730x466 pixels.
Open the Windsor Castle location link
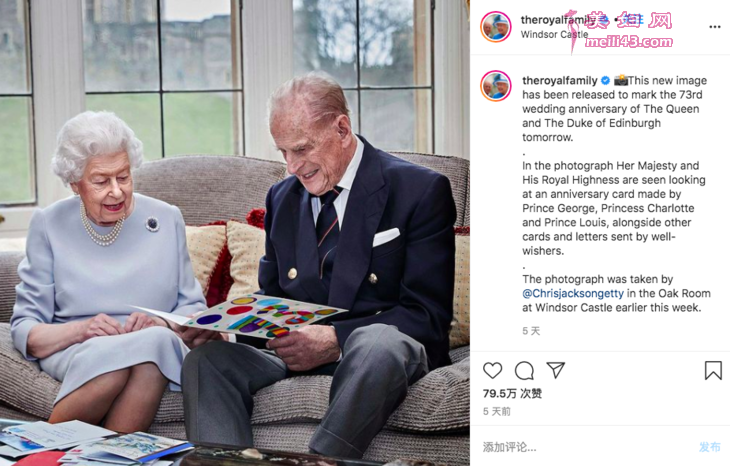554,34
